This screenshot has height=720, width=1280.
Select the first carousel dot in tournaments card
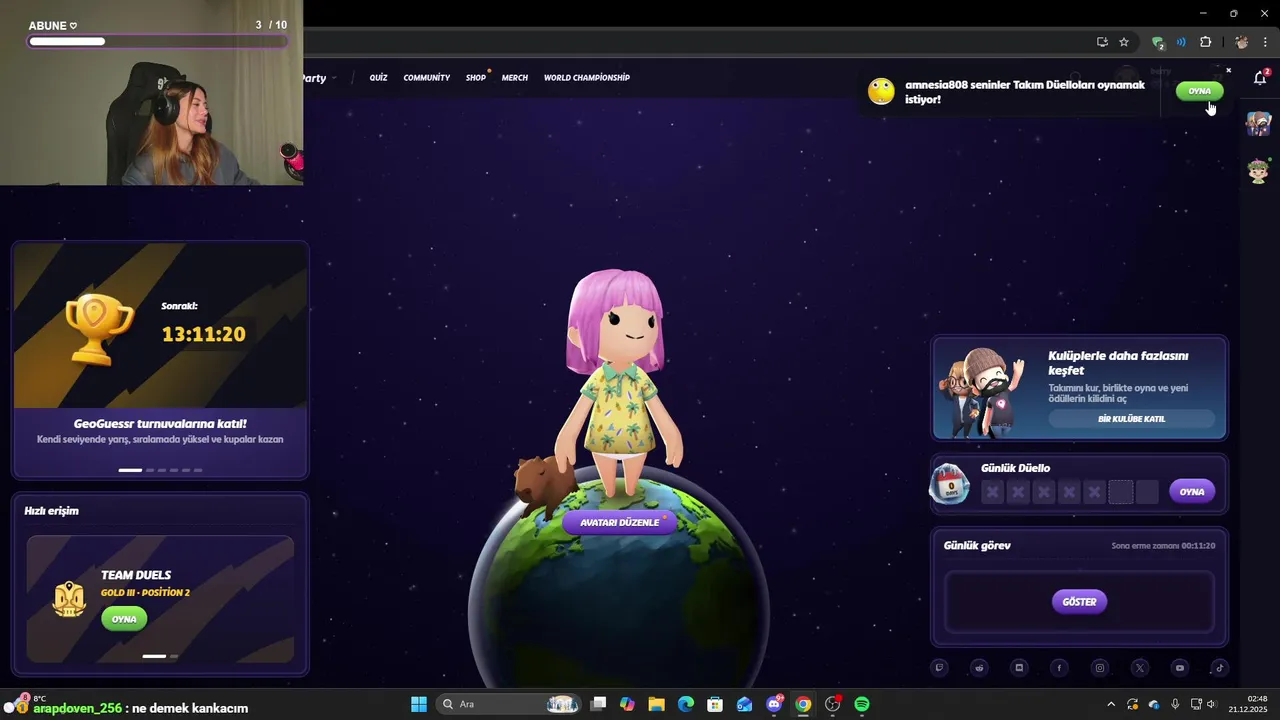pyautogui.click(x=130, y=470)
